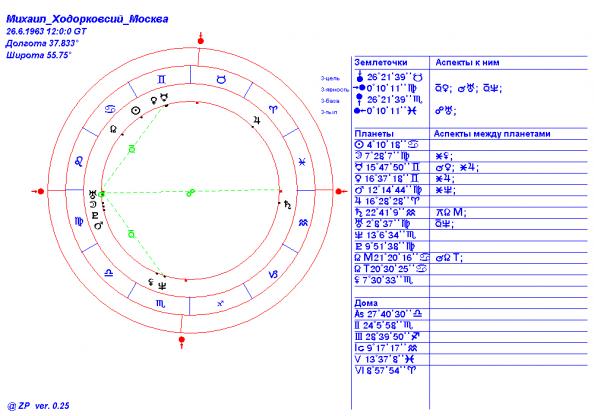Viewport: 594px width, 416px height.
Task: Click the Mars symbol in the chart wheel
Action: [x=98, y=225]
